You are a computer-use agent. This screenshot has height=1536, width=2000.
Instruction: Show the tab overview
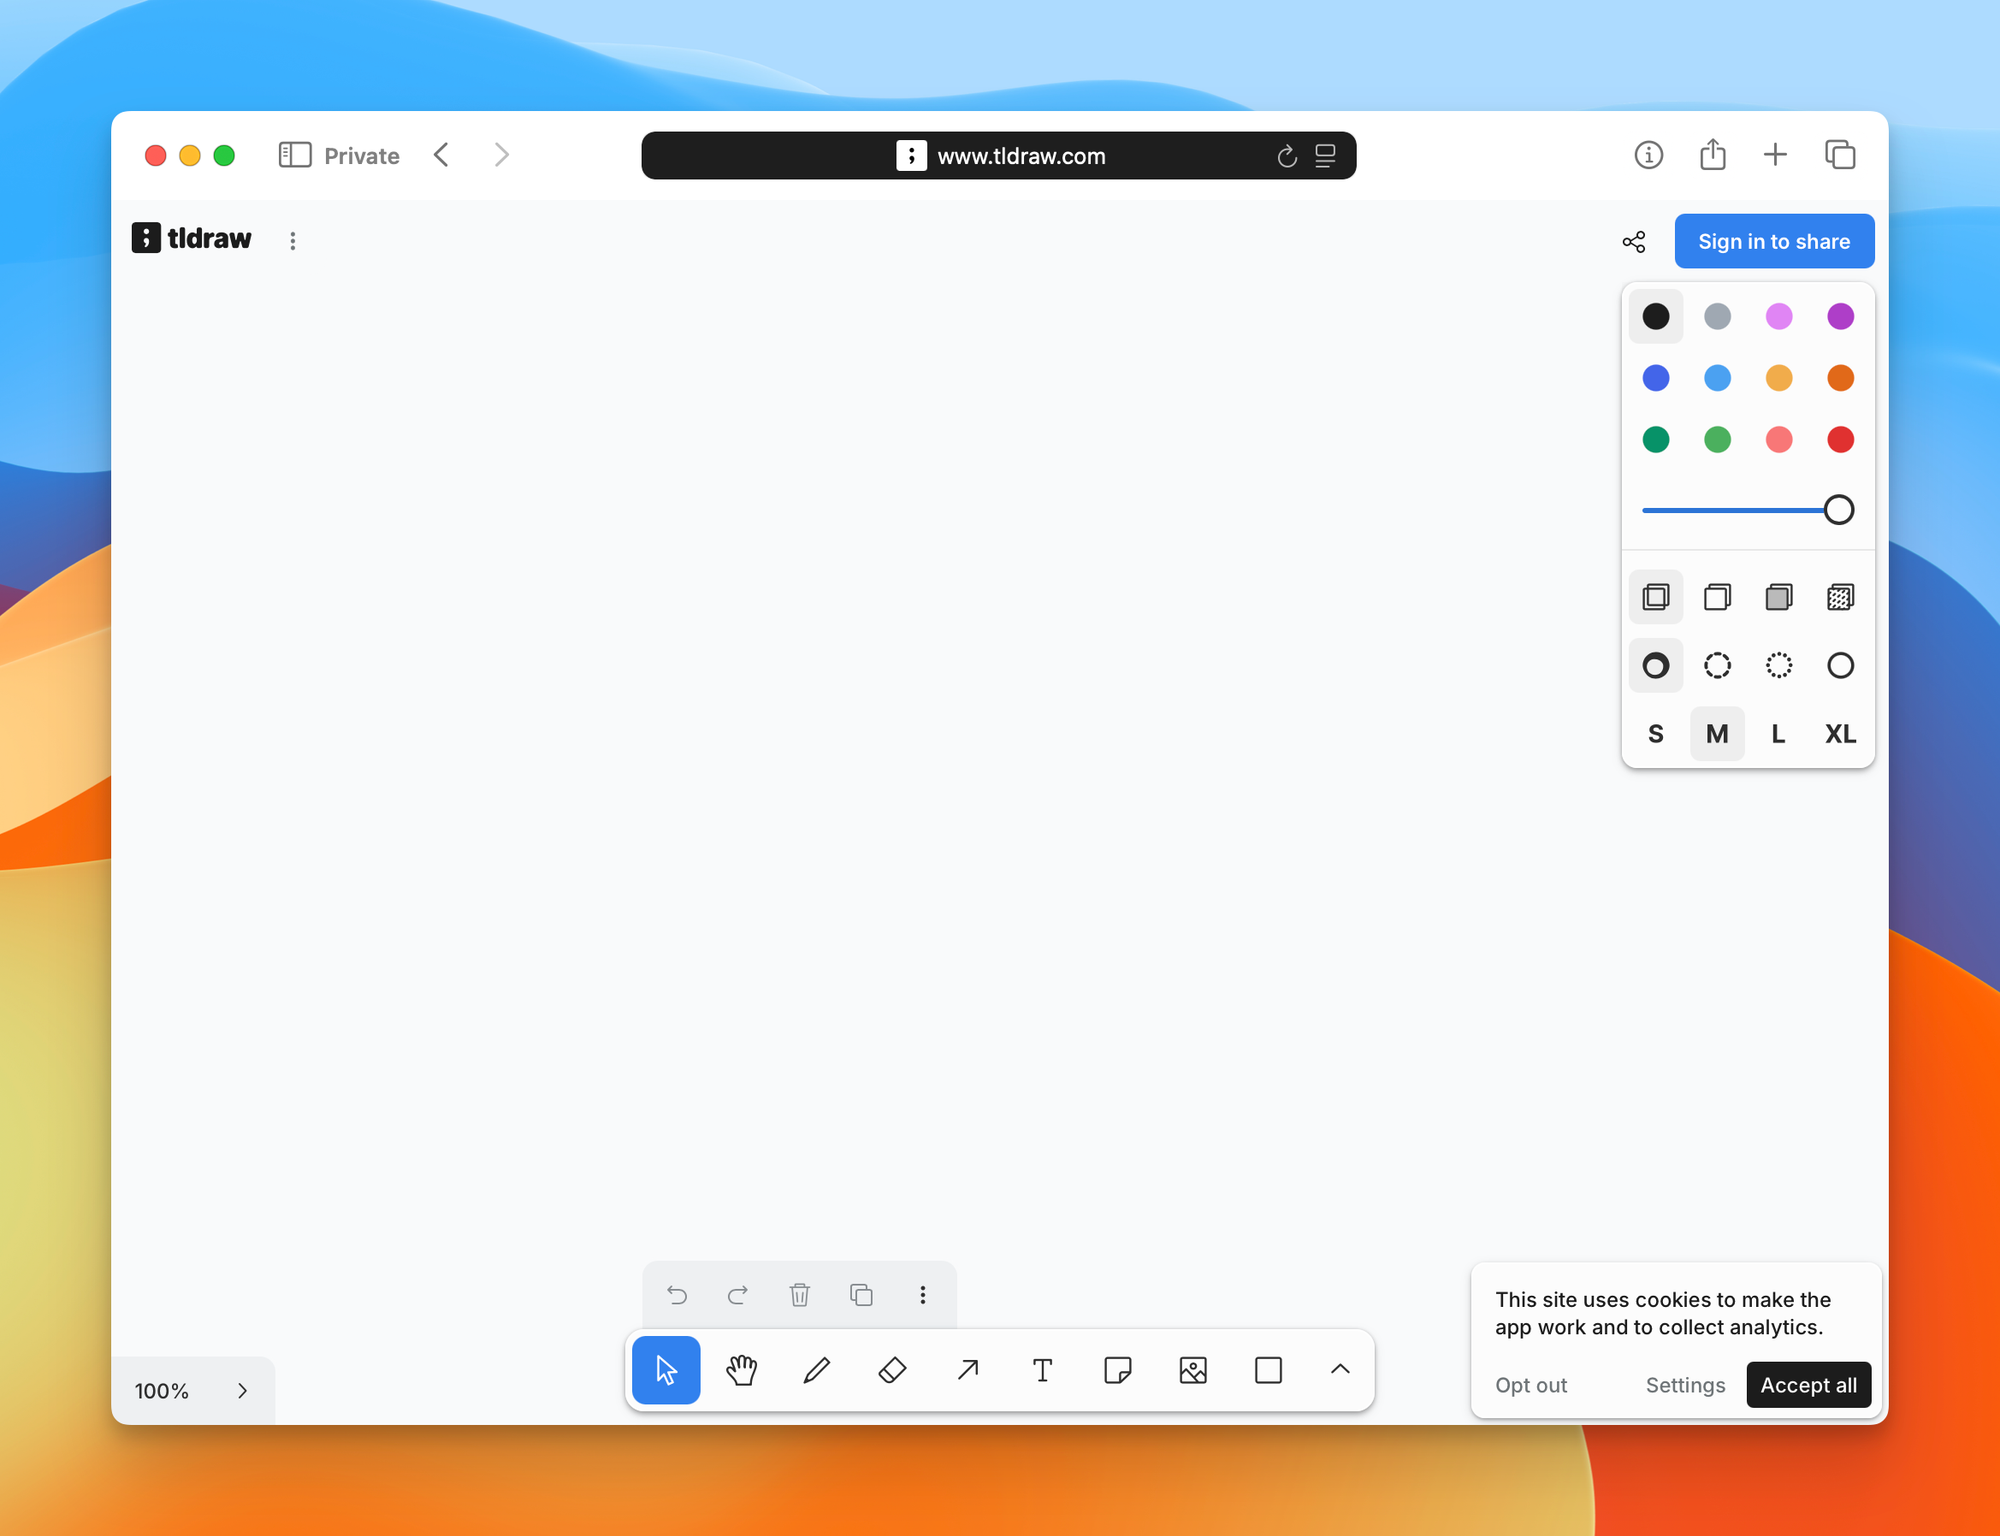click(x=1840, y=155)
